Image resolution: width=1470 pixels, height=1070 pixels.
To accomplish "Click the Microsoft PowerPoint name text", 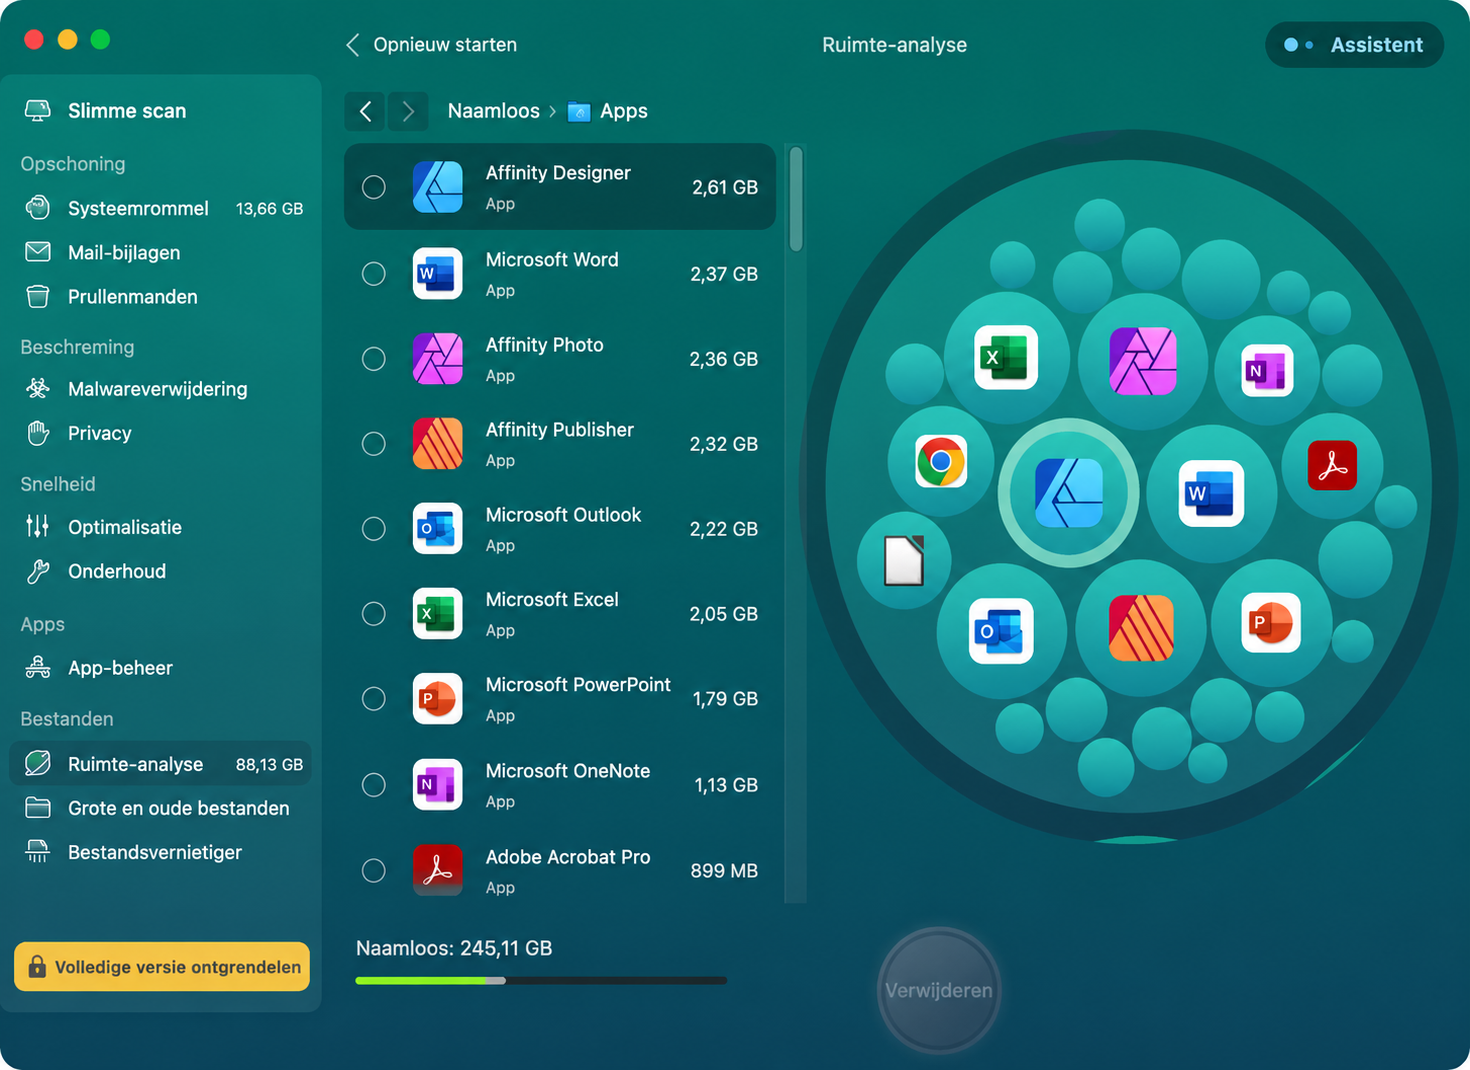I will [578, 685].
